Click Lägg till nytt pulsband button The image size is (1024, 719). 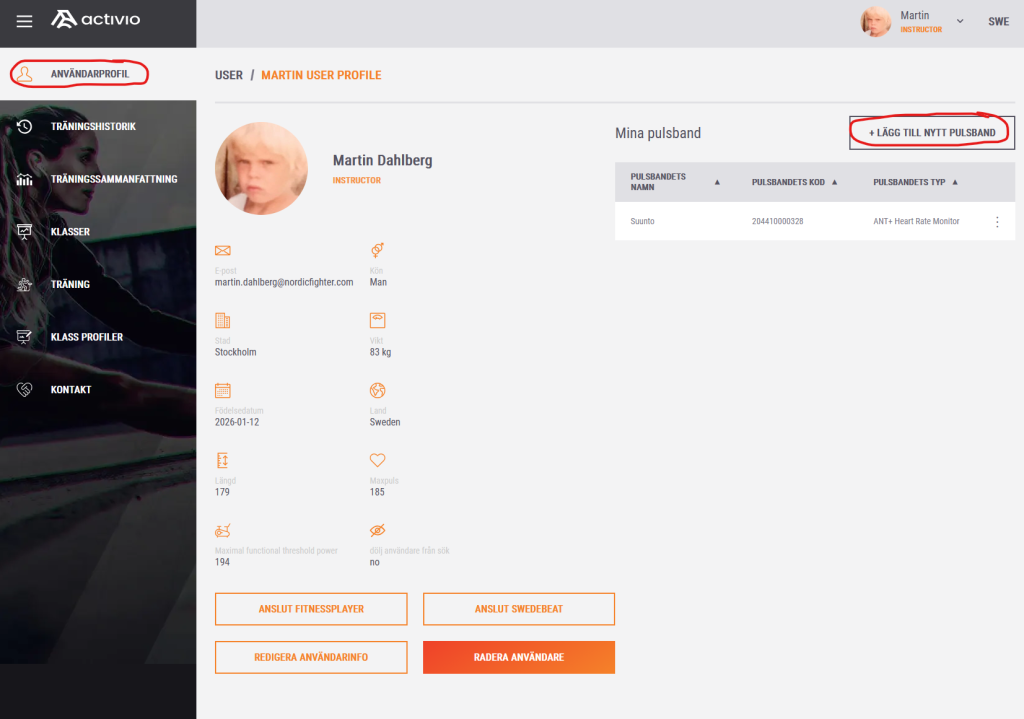pyautogui.click(x=932, y=133)
